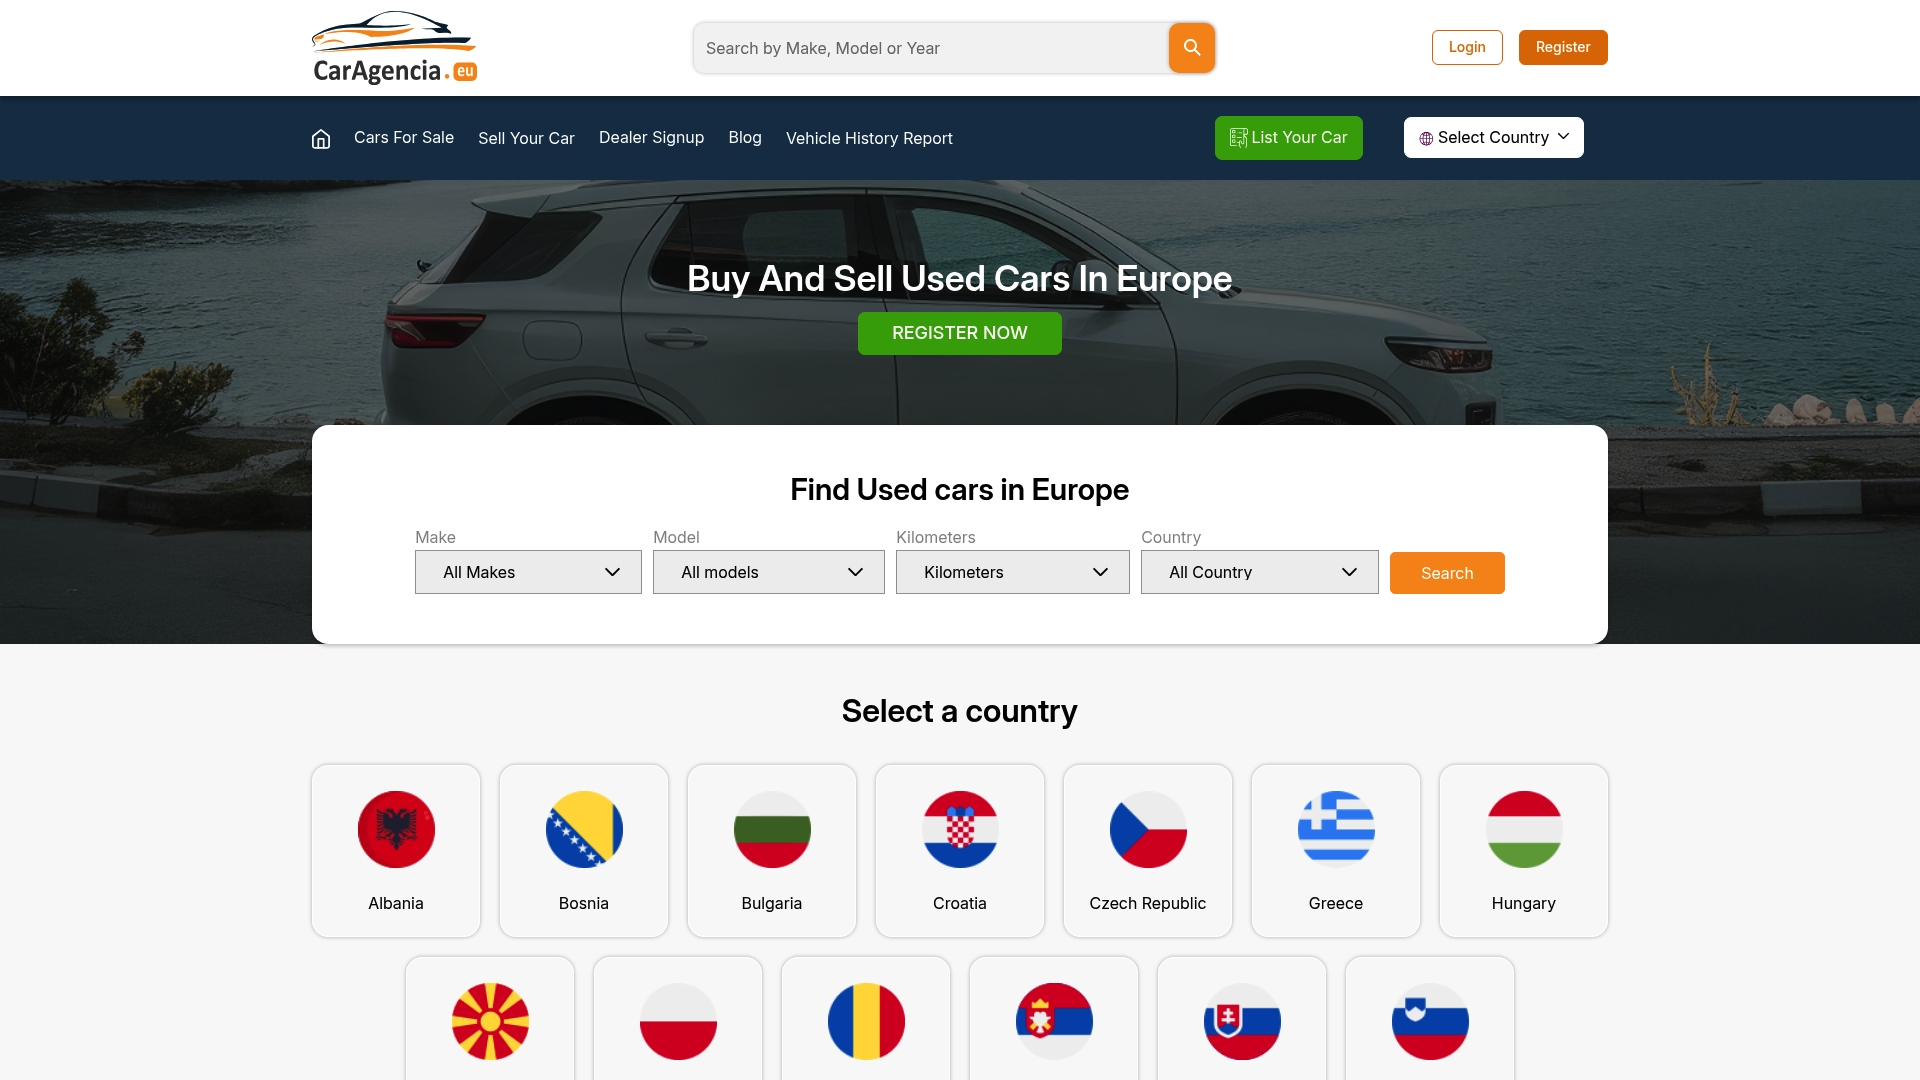Click the Bulgaria country name
The width and height of the screenshot is (1920, 1080).
point(772,903)
